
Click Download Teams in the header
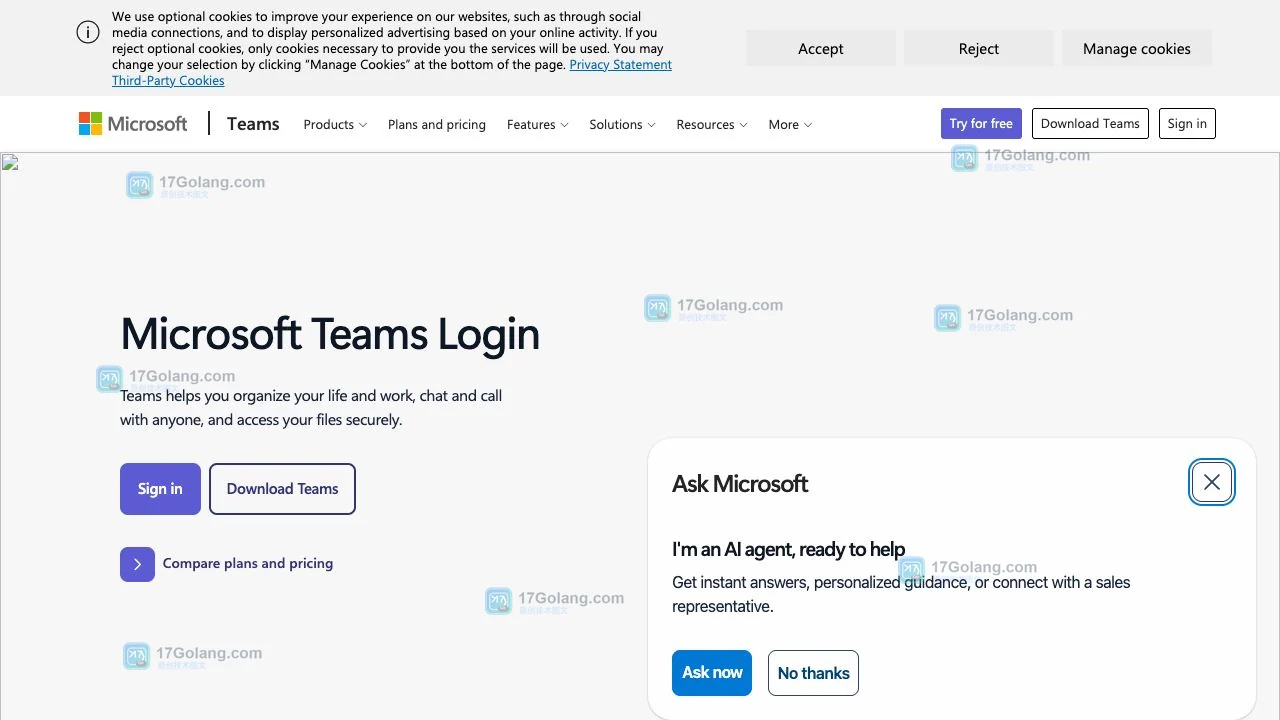(x=1090, y=124)
